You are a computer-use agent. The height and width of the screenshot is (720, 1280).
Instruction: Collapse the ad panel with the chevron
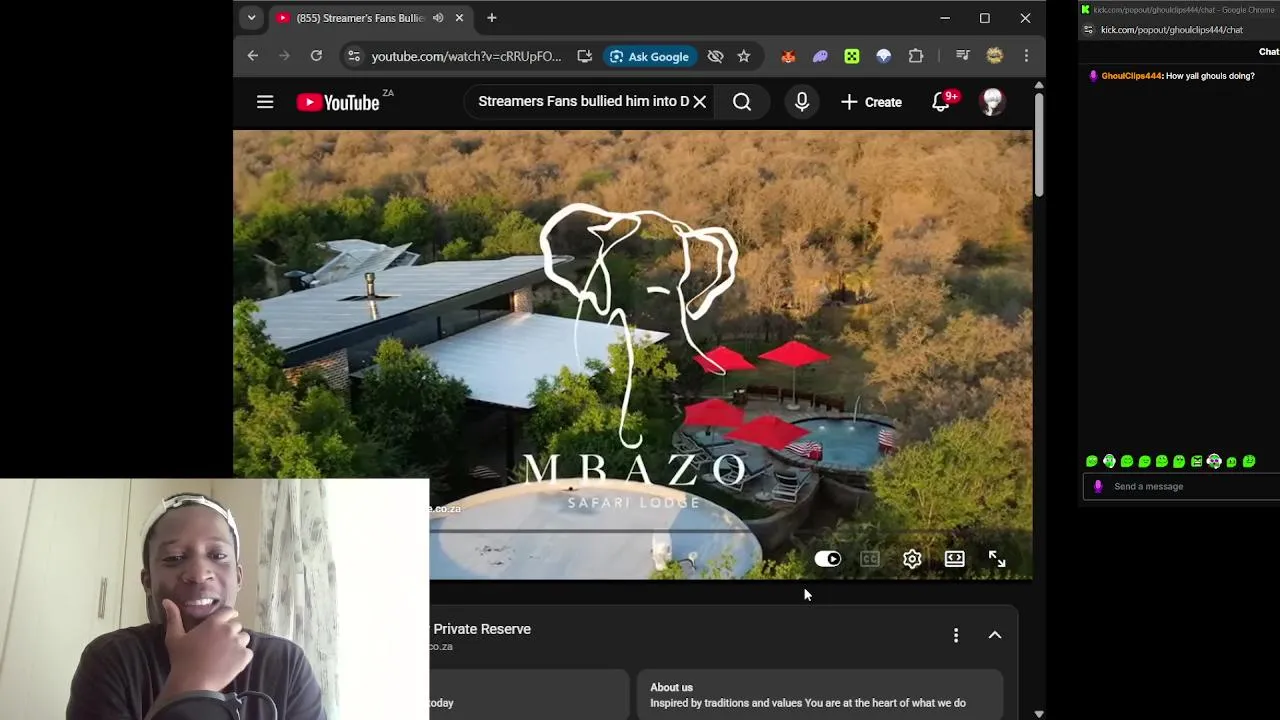point(995,635)
